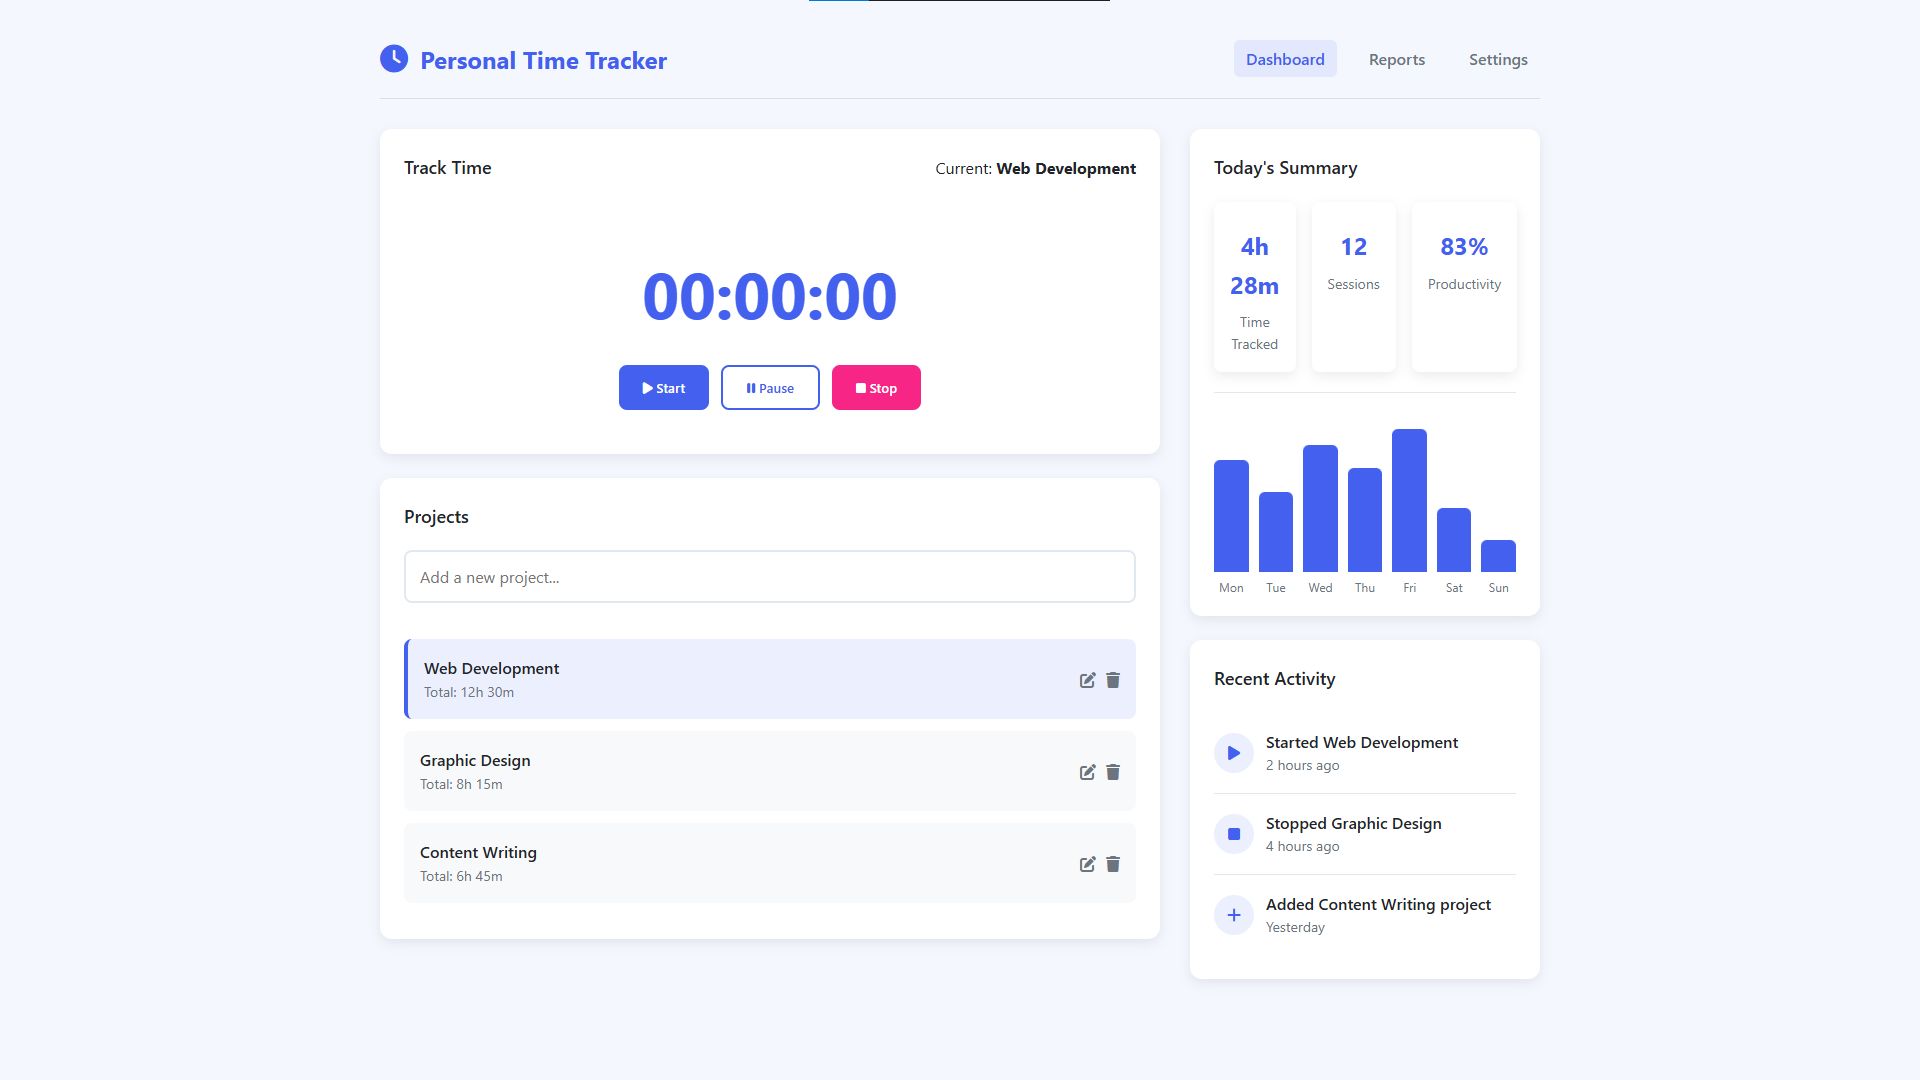Click the plus icon beside Added Content Writing
The height and width of the screenshot is (1080, 1920).
[x=1234, y=915]
